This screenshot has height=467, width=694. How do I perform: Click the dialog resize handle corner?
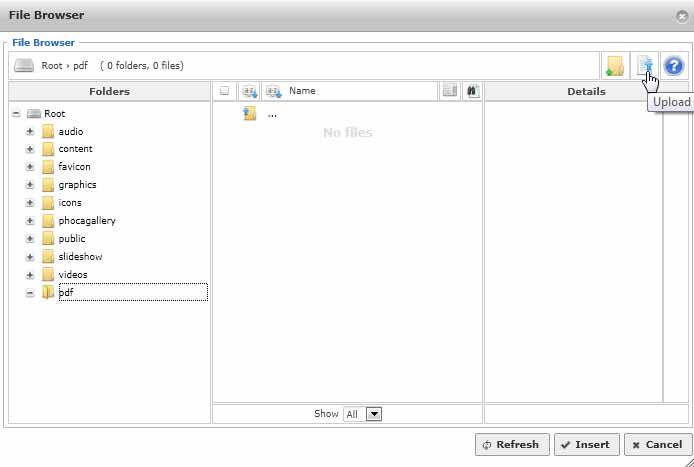(688, 462)
